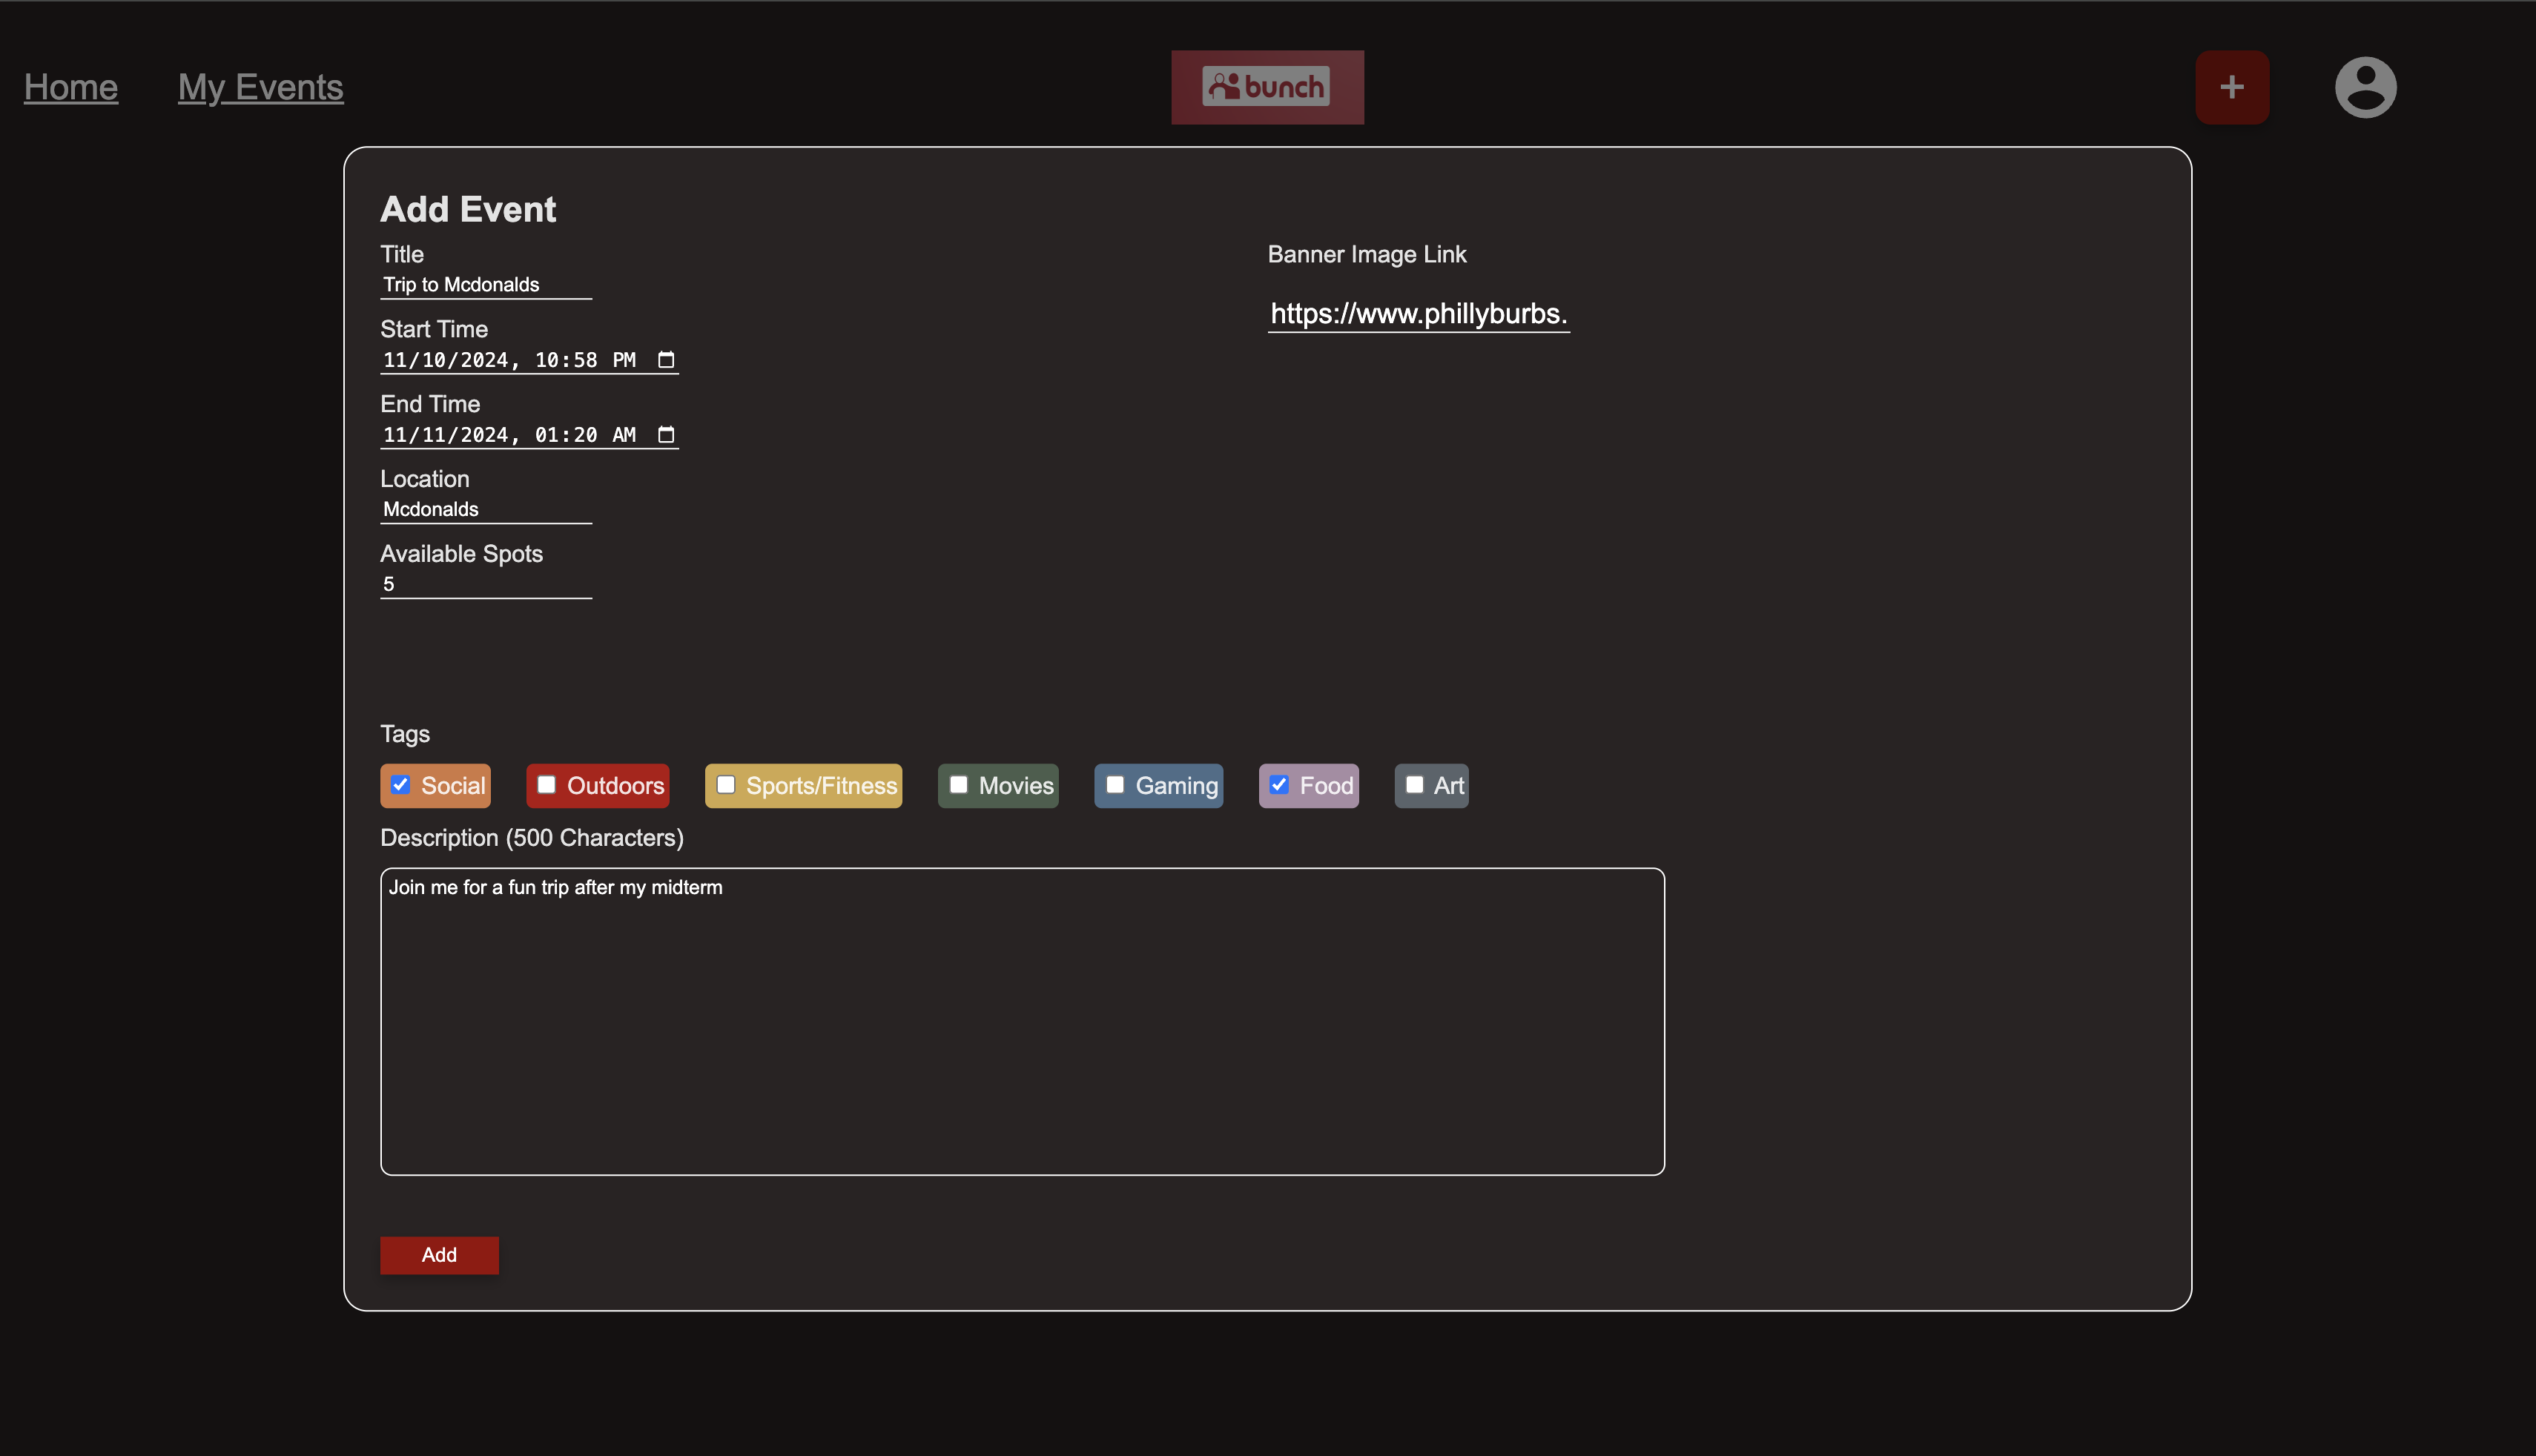Open the End Time calendar picker icon
The width and height of the screenshot is (2536, 1456).
pos(666,435)
